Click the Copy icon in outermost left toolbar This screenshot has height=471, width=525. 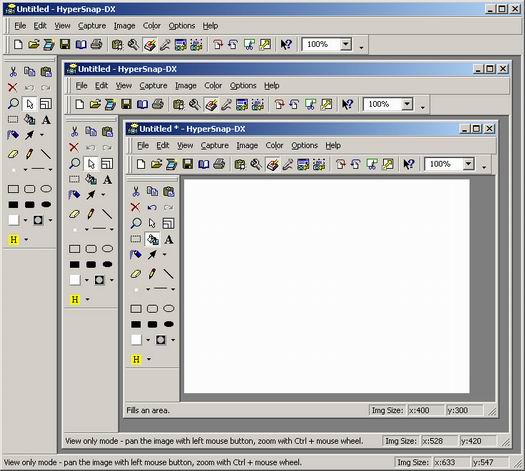point(29,72)
